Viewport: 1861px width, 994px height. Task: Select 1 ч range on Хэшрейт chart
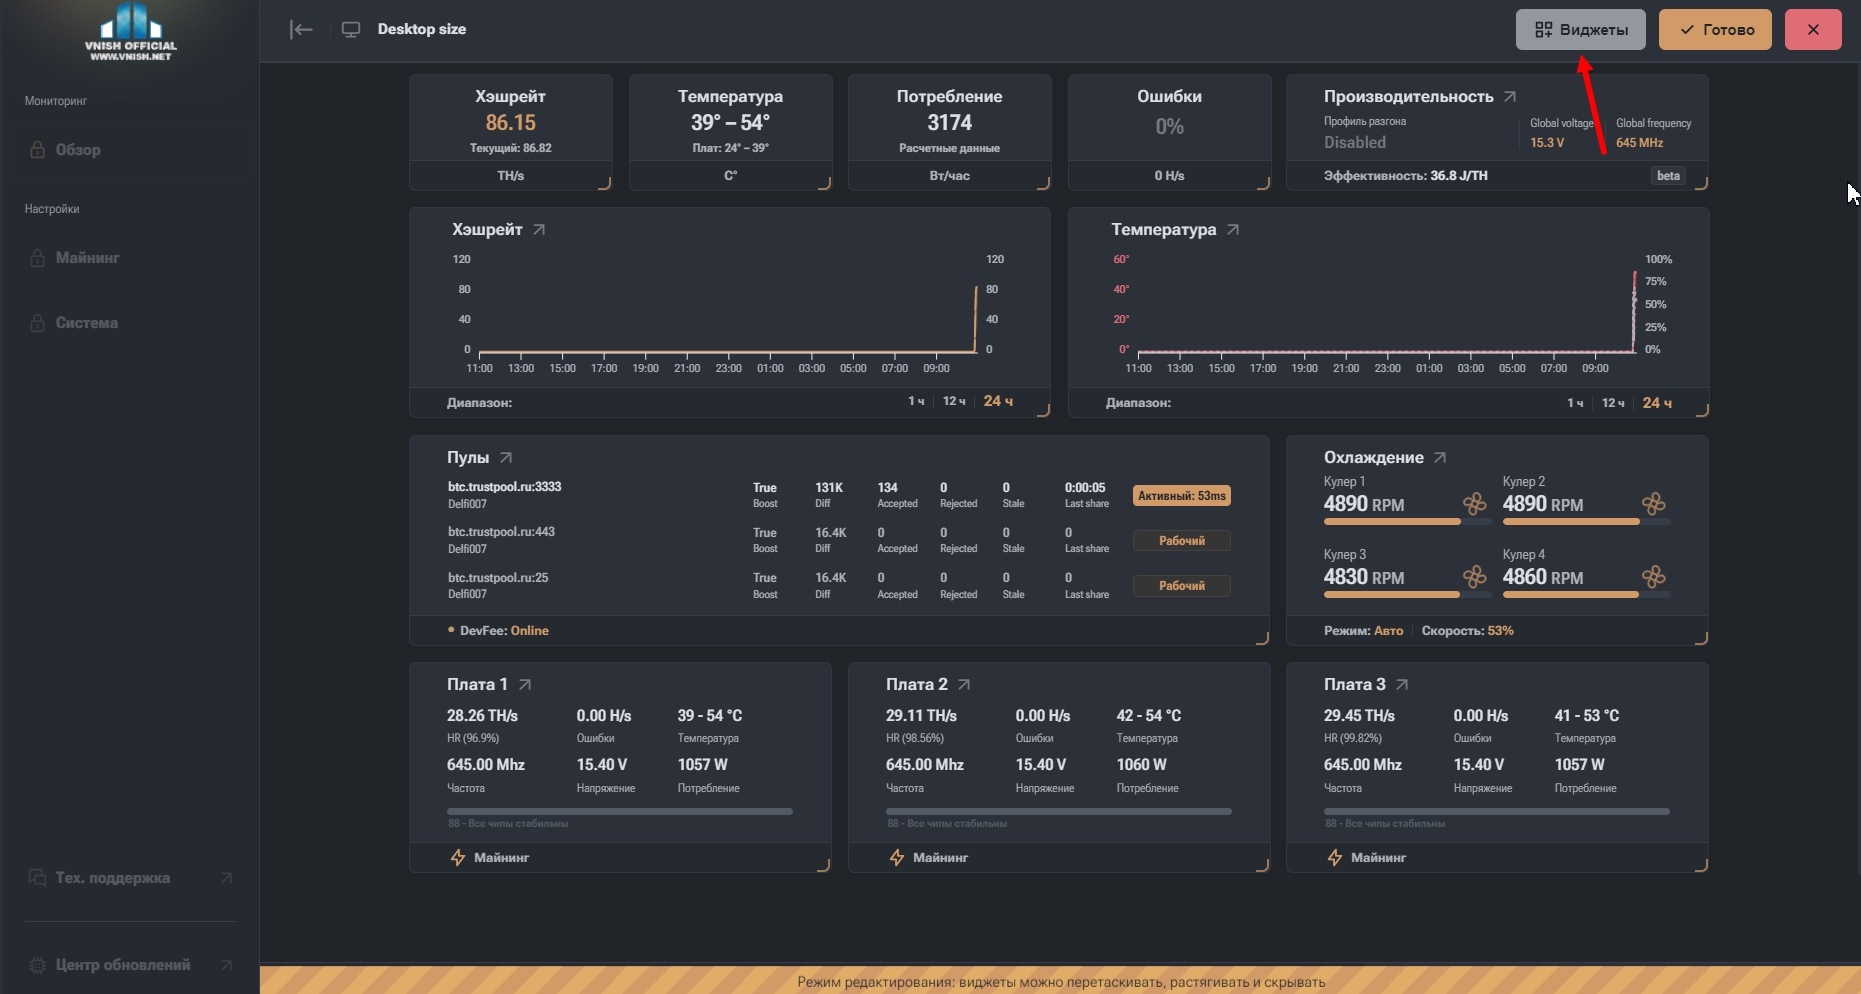(916, 401)
